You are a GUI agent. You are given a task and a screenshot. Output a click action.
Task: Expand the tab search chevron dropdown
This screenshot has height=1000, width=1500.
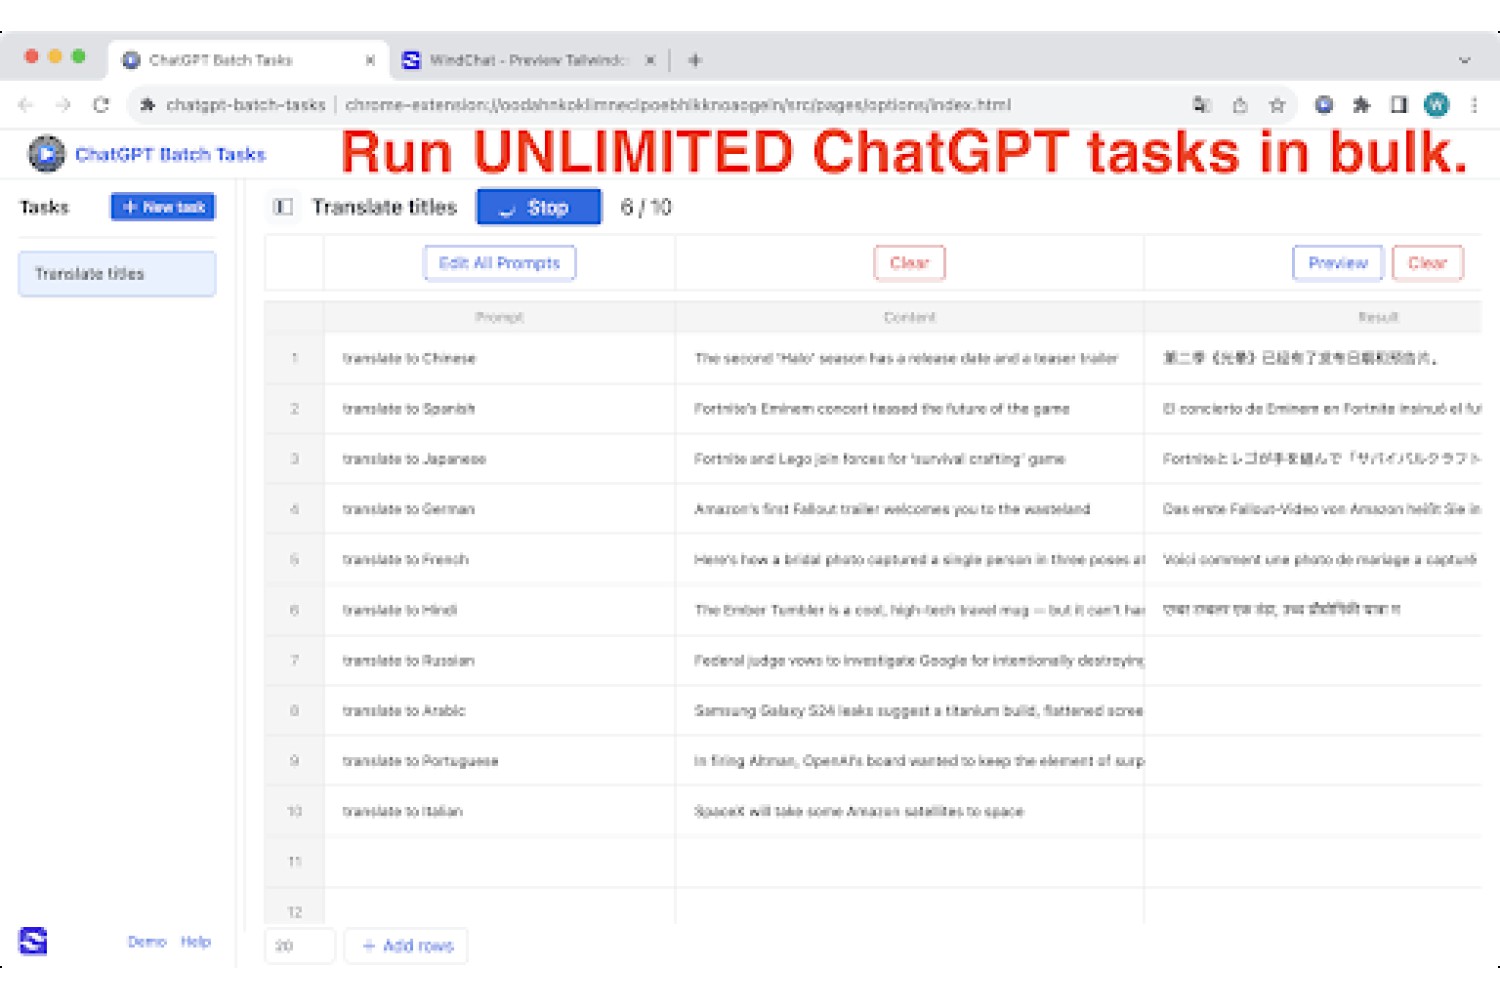point(1465,60)
